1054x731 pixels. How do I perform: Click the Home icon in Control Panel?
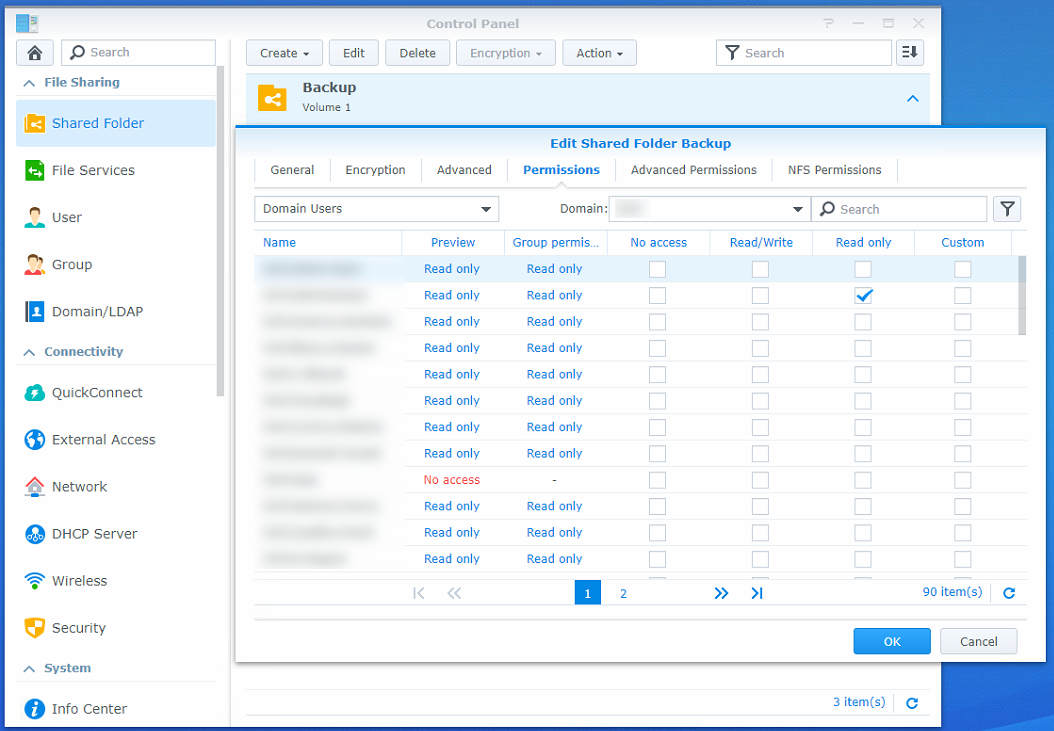tap(35, 53)
